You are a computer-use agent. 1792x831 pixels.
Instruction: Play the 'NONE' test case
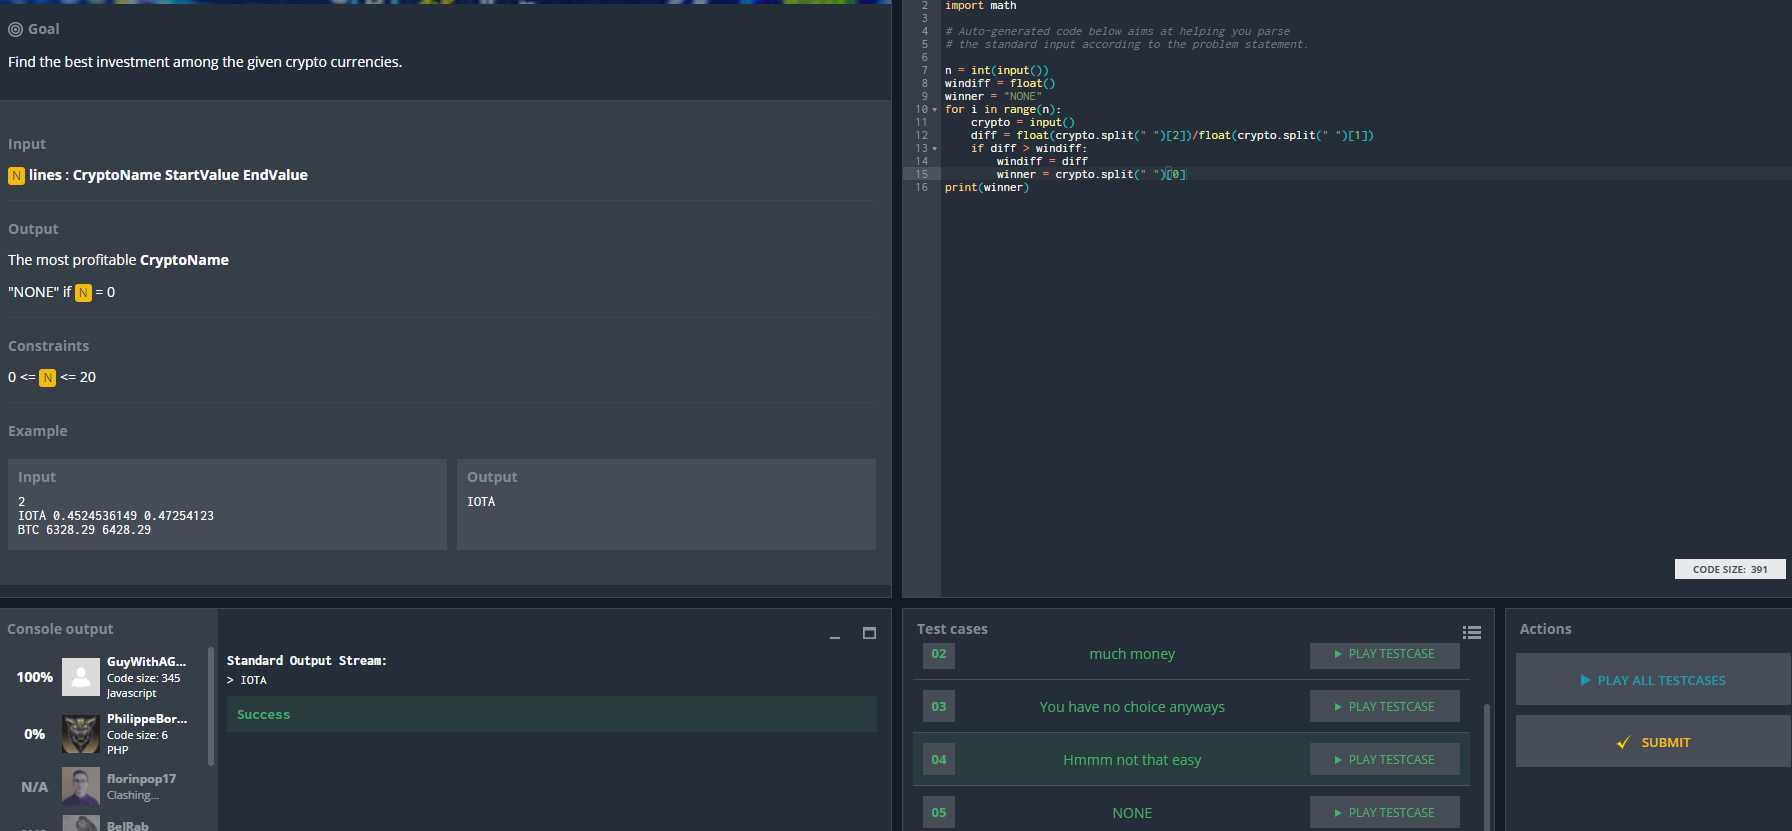tap(1384, 813)
